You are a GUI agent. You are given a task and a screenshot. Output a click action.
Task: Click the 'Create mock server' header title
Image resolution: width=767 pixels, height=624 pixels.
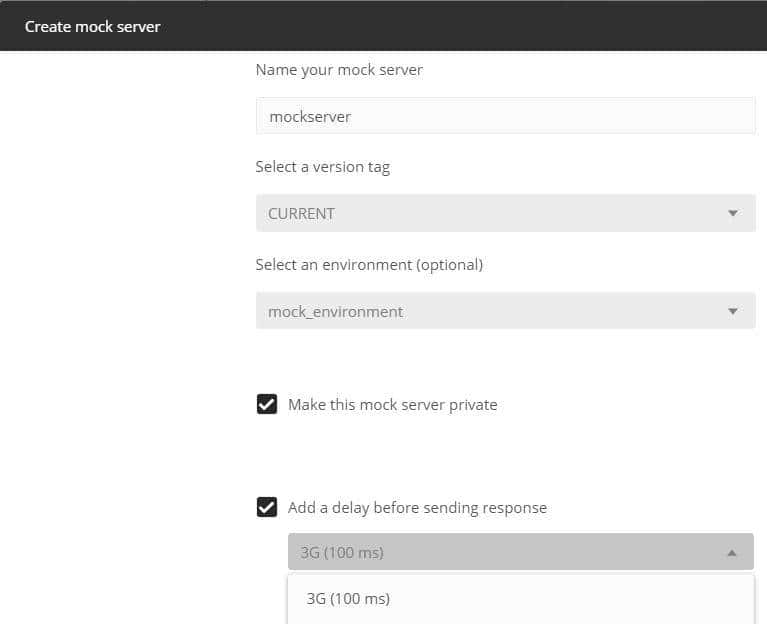92,26
